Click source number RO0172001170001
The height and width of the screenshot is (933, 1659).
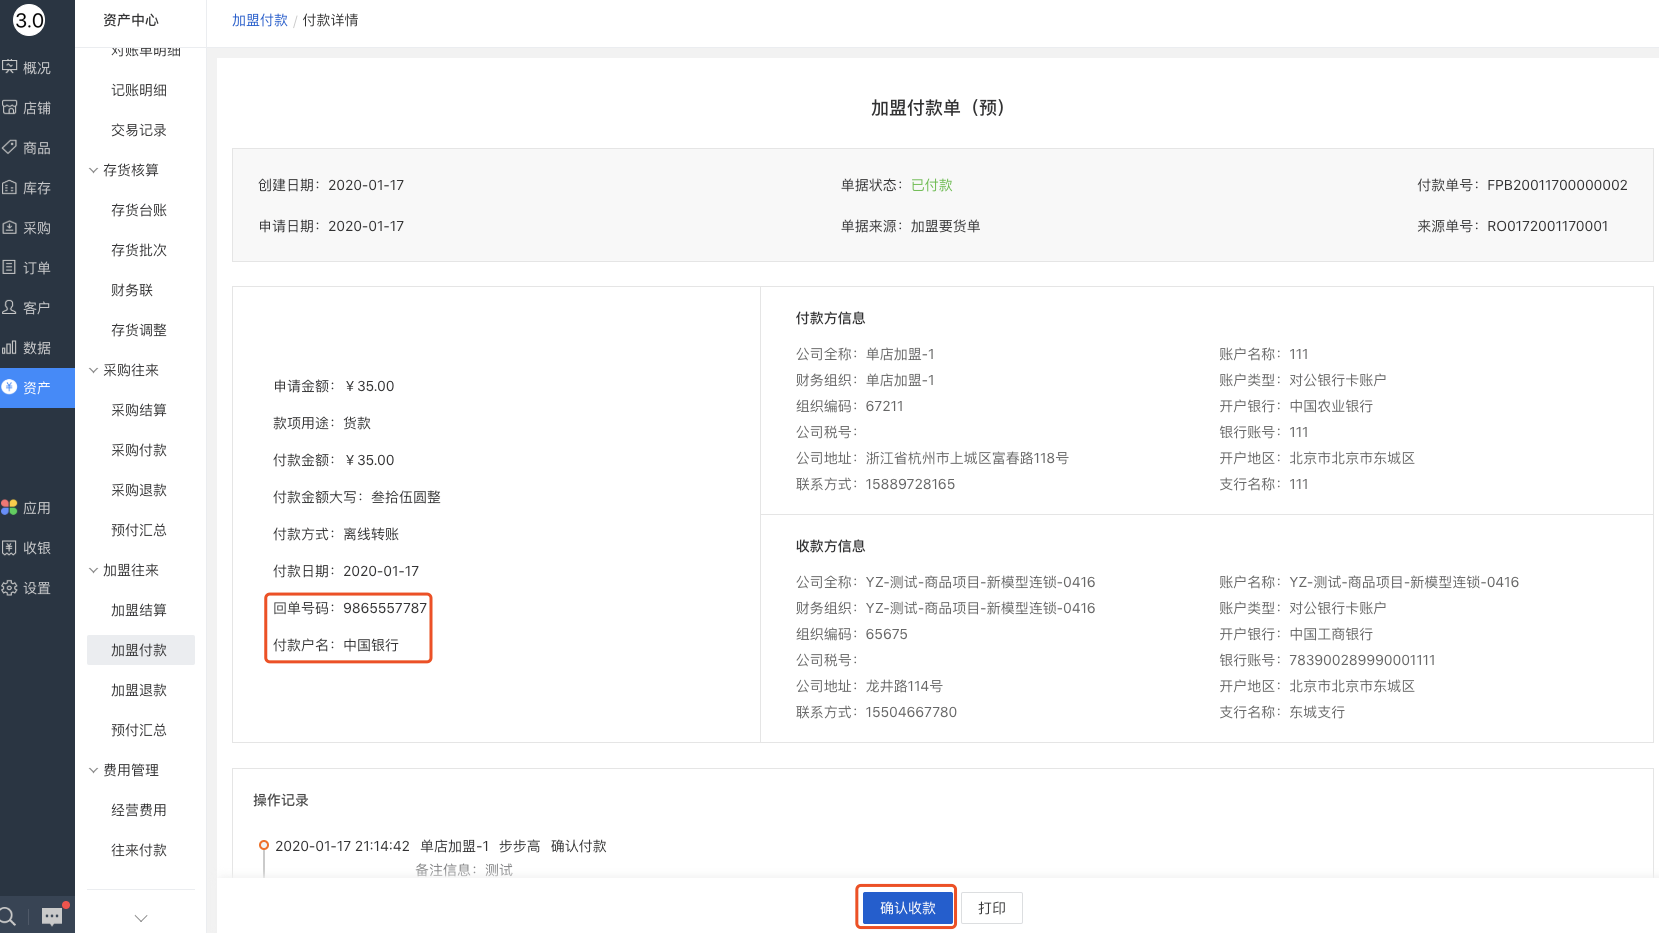[x=1548, y=226]
